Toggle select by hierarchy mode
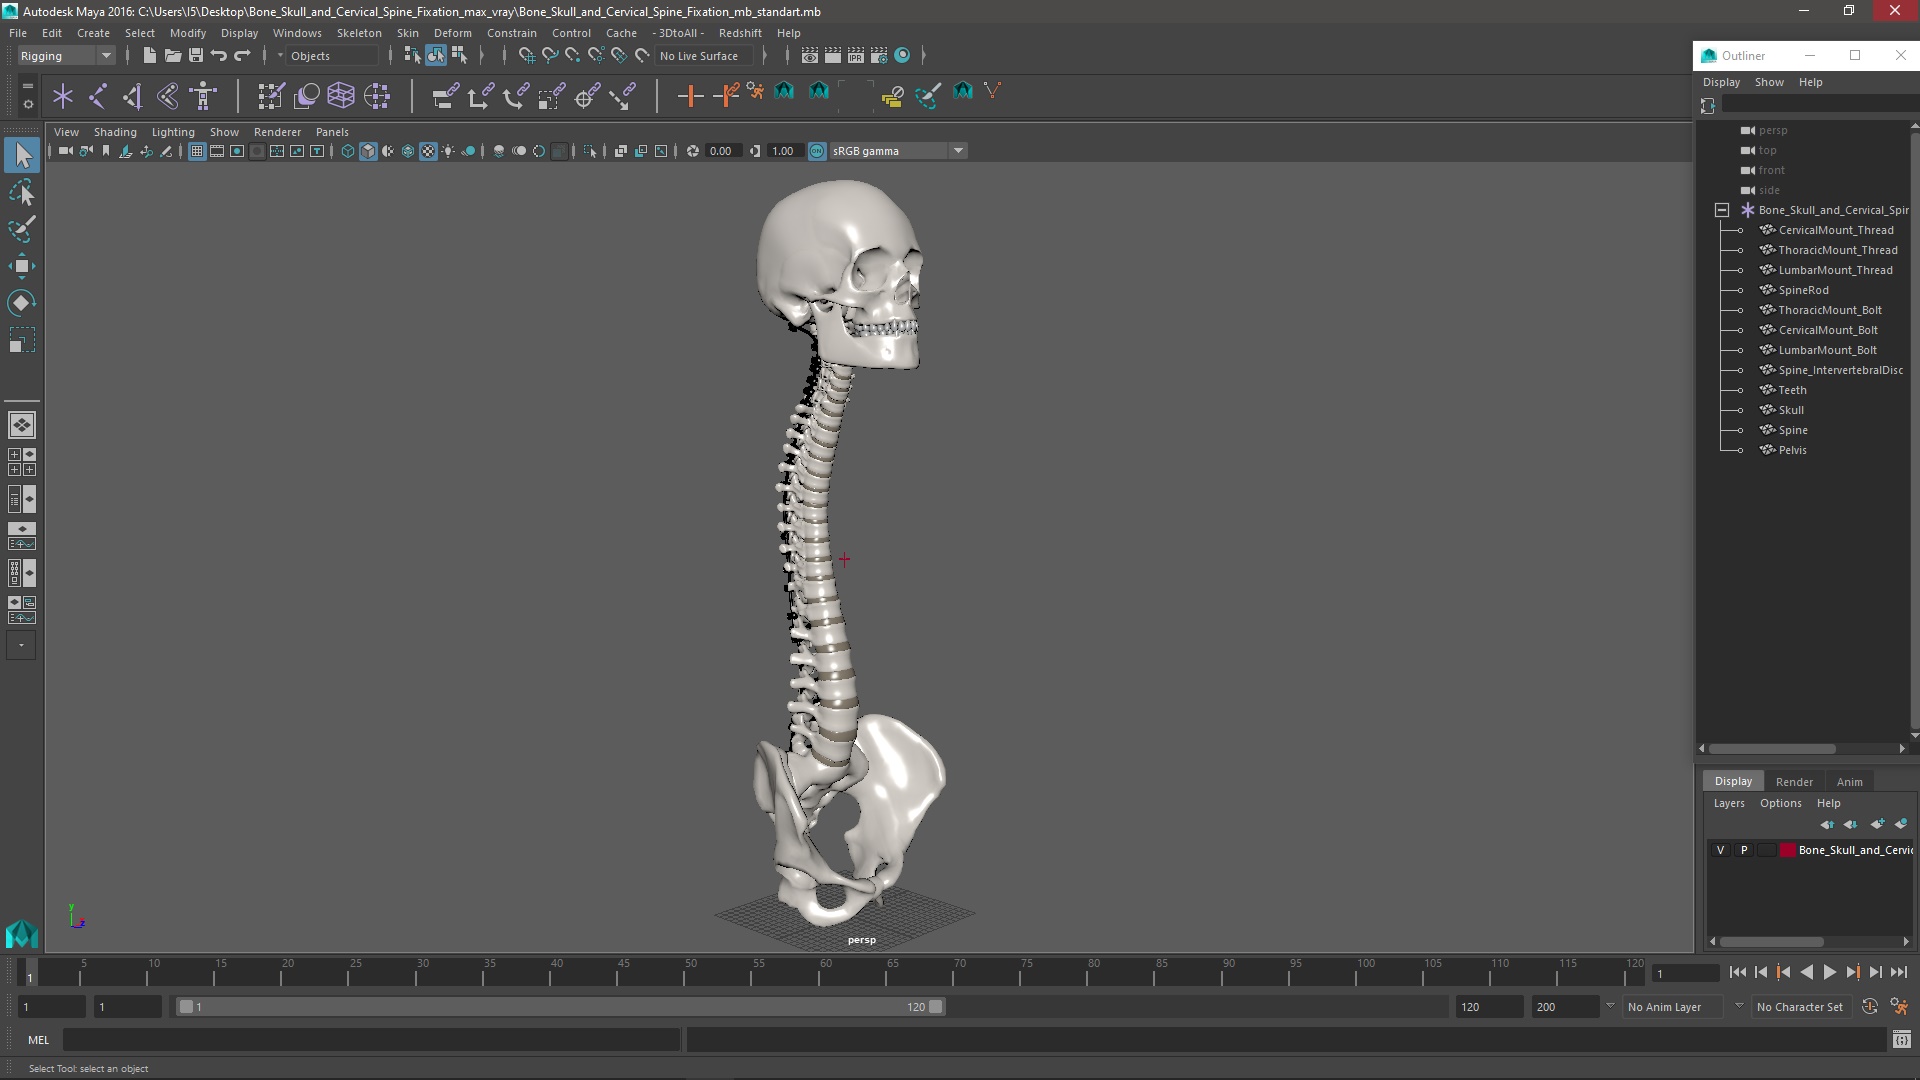Viewport: 1920px width, 1080px height. pyautogui.click(x=412, y=56)
